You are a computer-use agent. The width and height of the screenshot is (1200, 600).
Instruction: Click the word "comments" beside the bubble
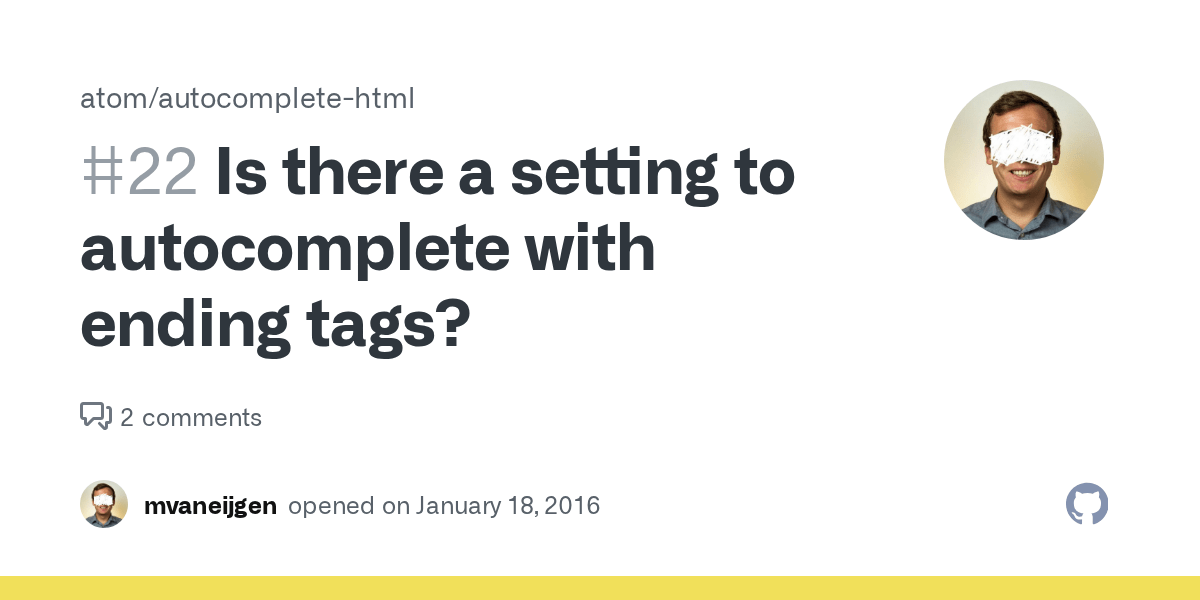[202, 417]
